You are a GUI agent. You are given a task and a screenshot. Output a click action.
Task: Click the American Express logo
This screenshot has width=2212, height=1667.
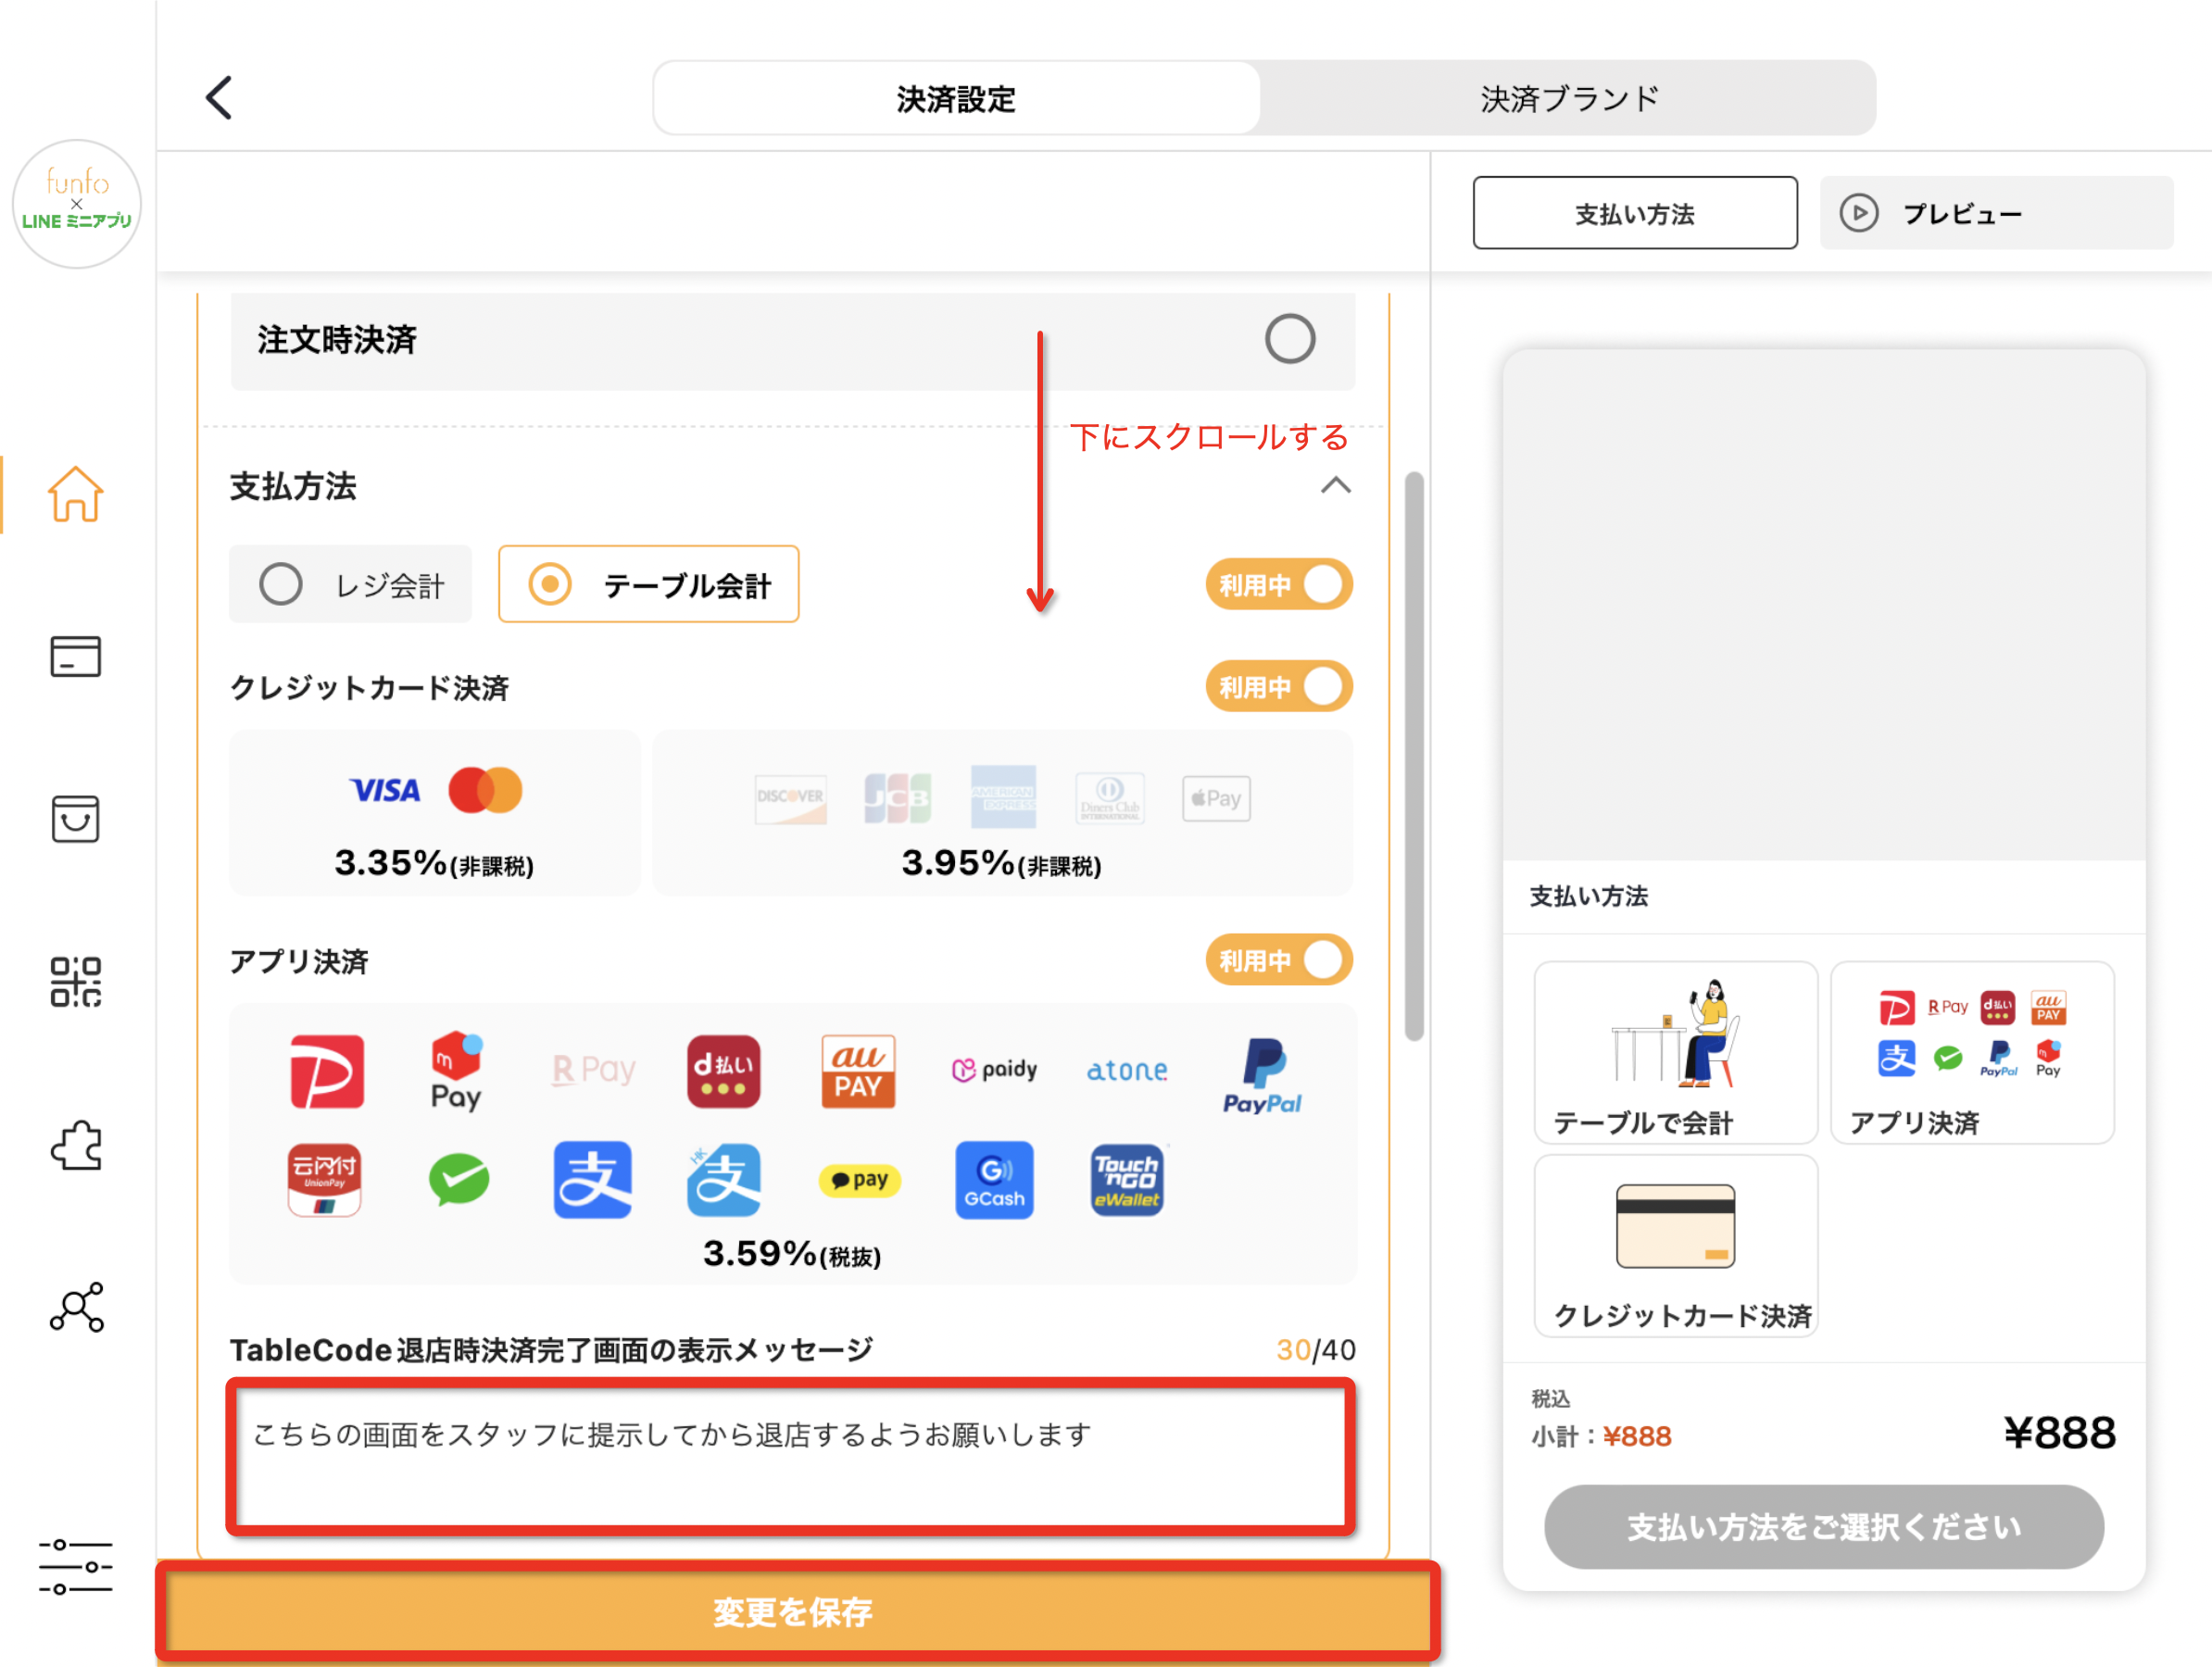(x=1003, y=797)
